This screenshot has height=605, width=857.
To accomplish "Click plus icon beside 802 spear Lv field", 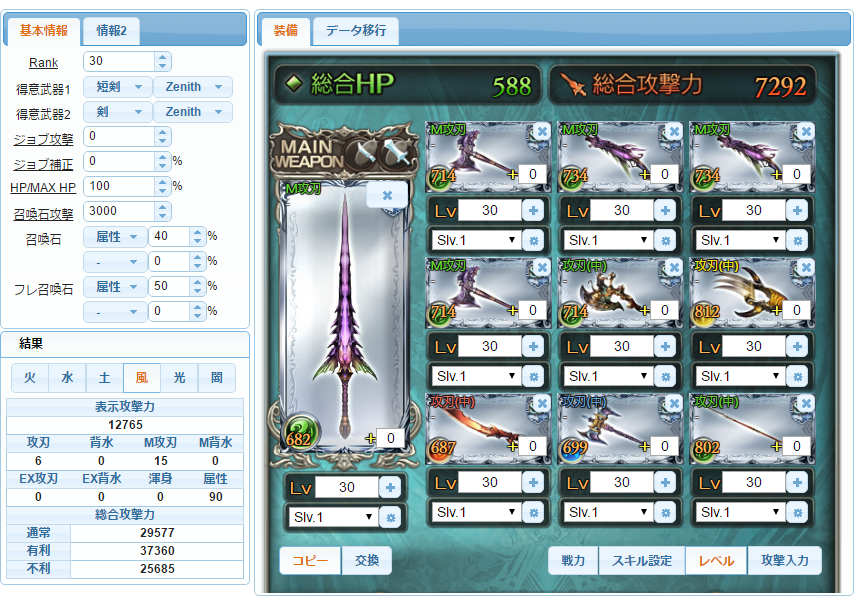I will coord(797,482).
